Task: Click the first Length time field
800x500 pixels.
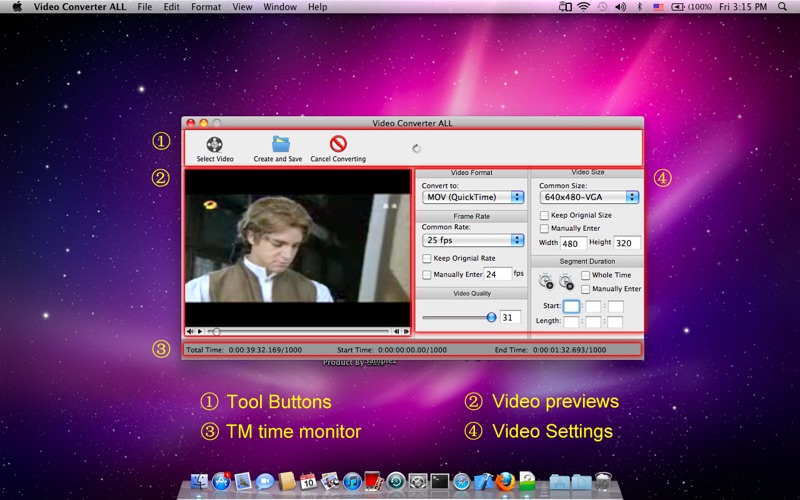Action: coord(571,321)
